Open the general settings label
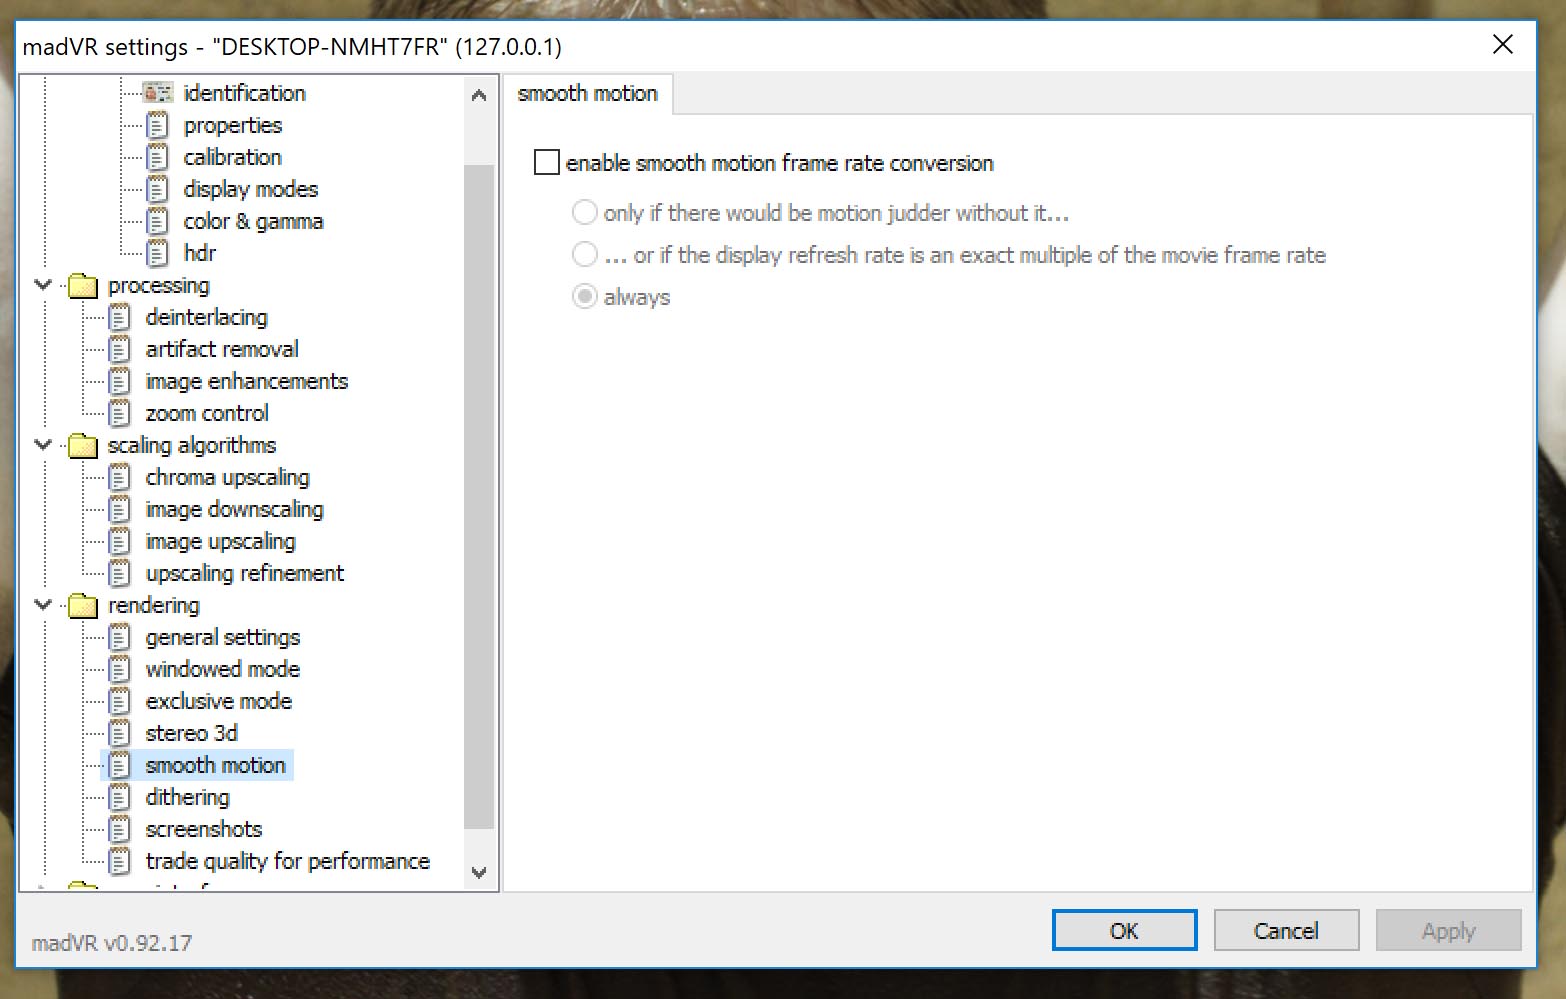Viewport: 1566px width, 999px height. (223, 637)
